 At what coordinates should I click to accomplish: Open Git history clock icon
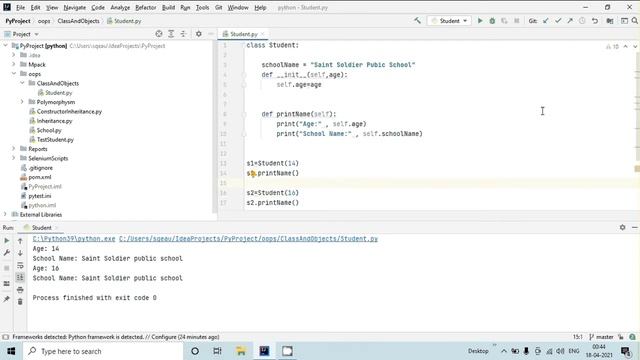tap(582, 21)
